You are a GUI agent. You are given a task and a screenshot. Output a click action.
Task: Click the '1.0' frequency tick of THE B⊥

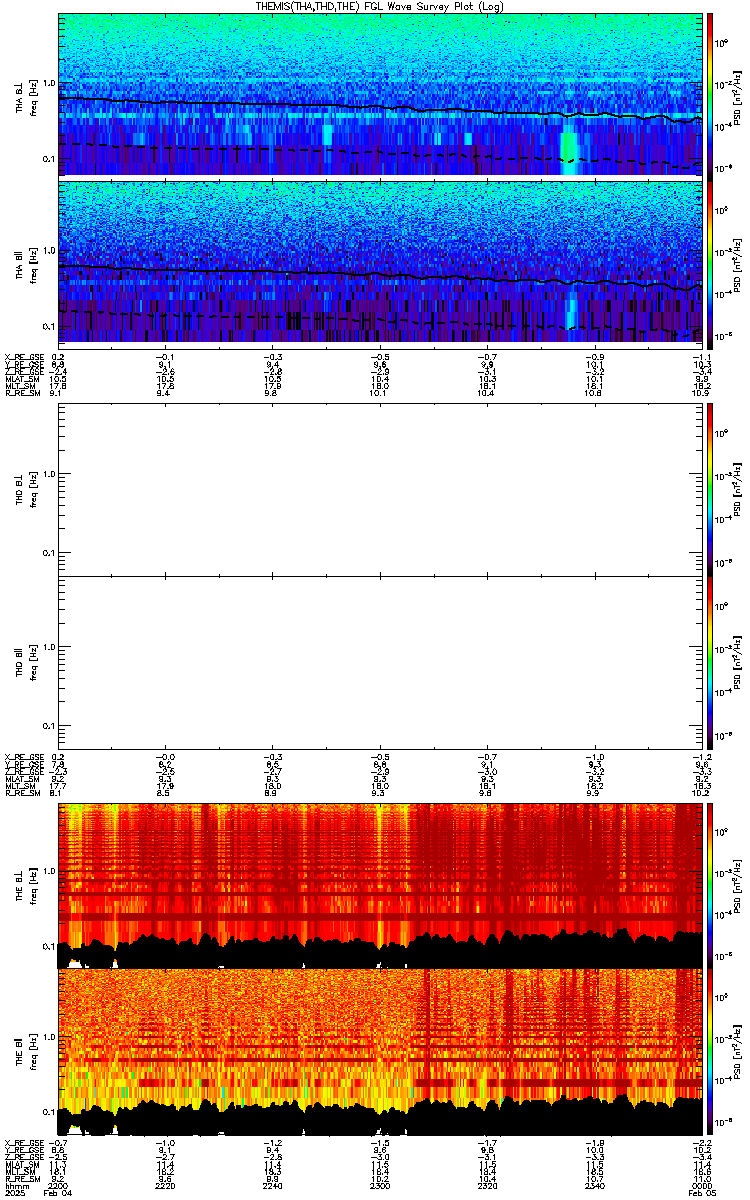47,870
